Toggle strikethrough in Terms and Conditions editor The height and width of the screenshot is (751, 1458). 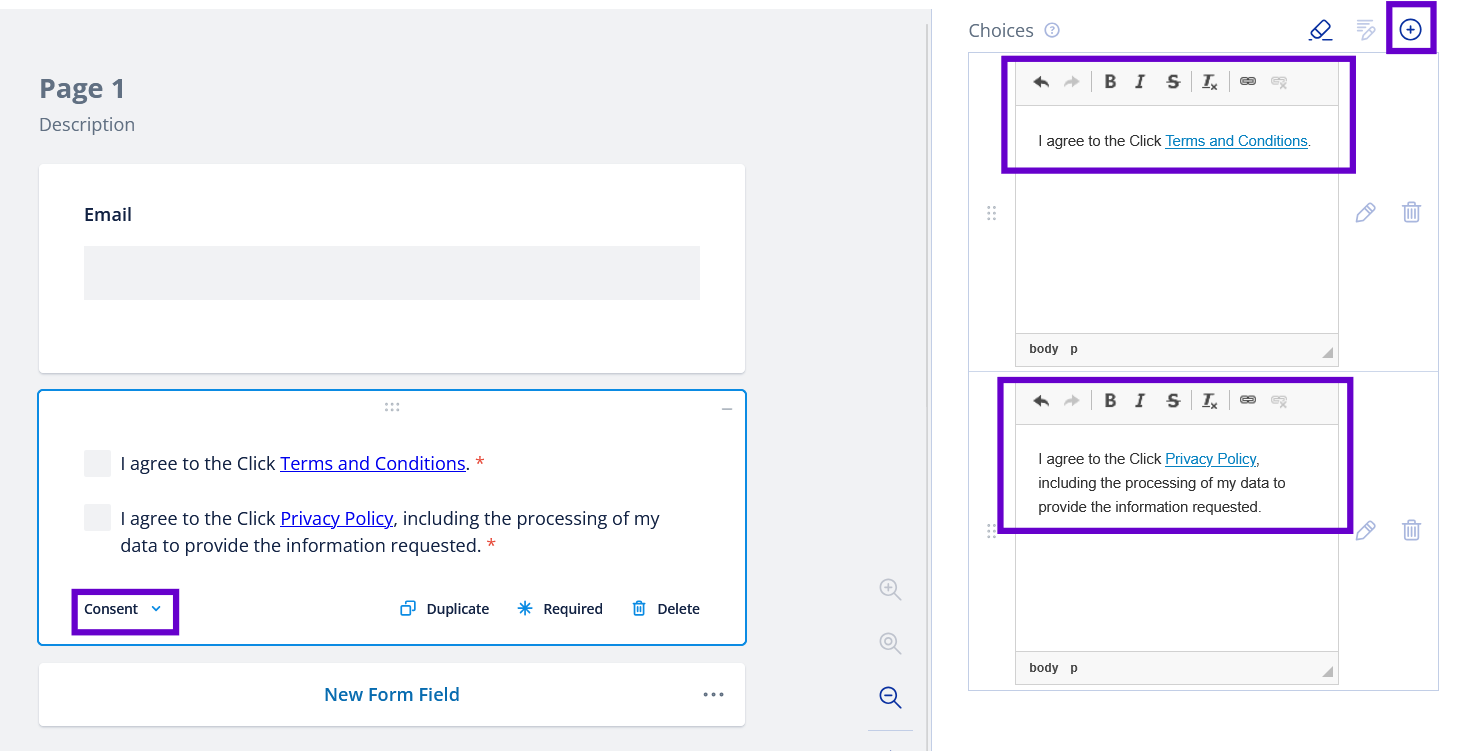pos(1173,82)
